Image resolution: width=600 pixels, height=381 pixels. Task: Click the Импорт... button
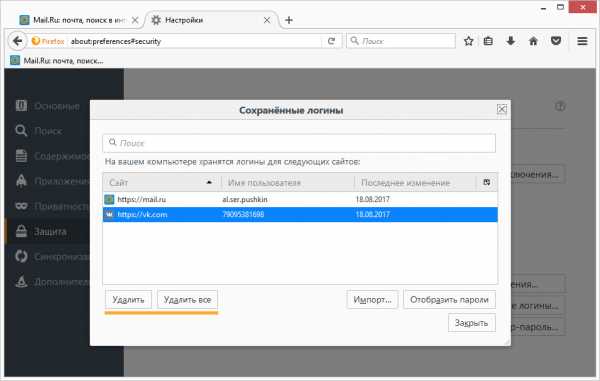tap(372, 300)
